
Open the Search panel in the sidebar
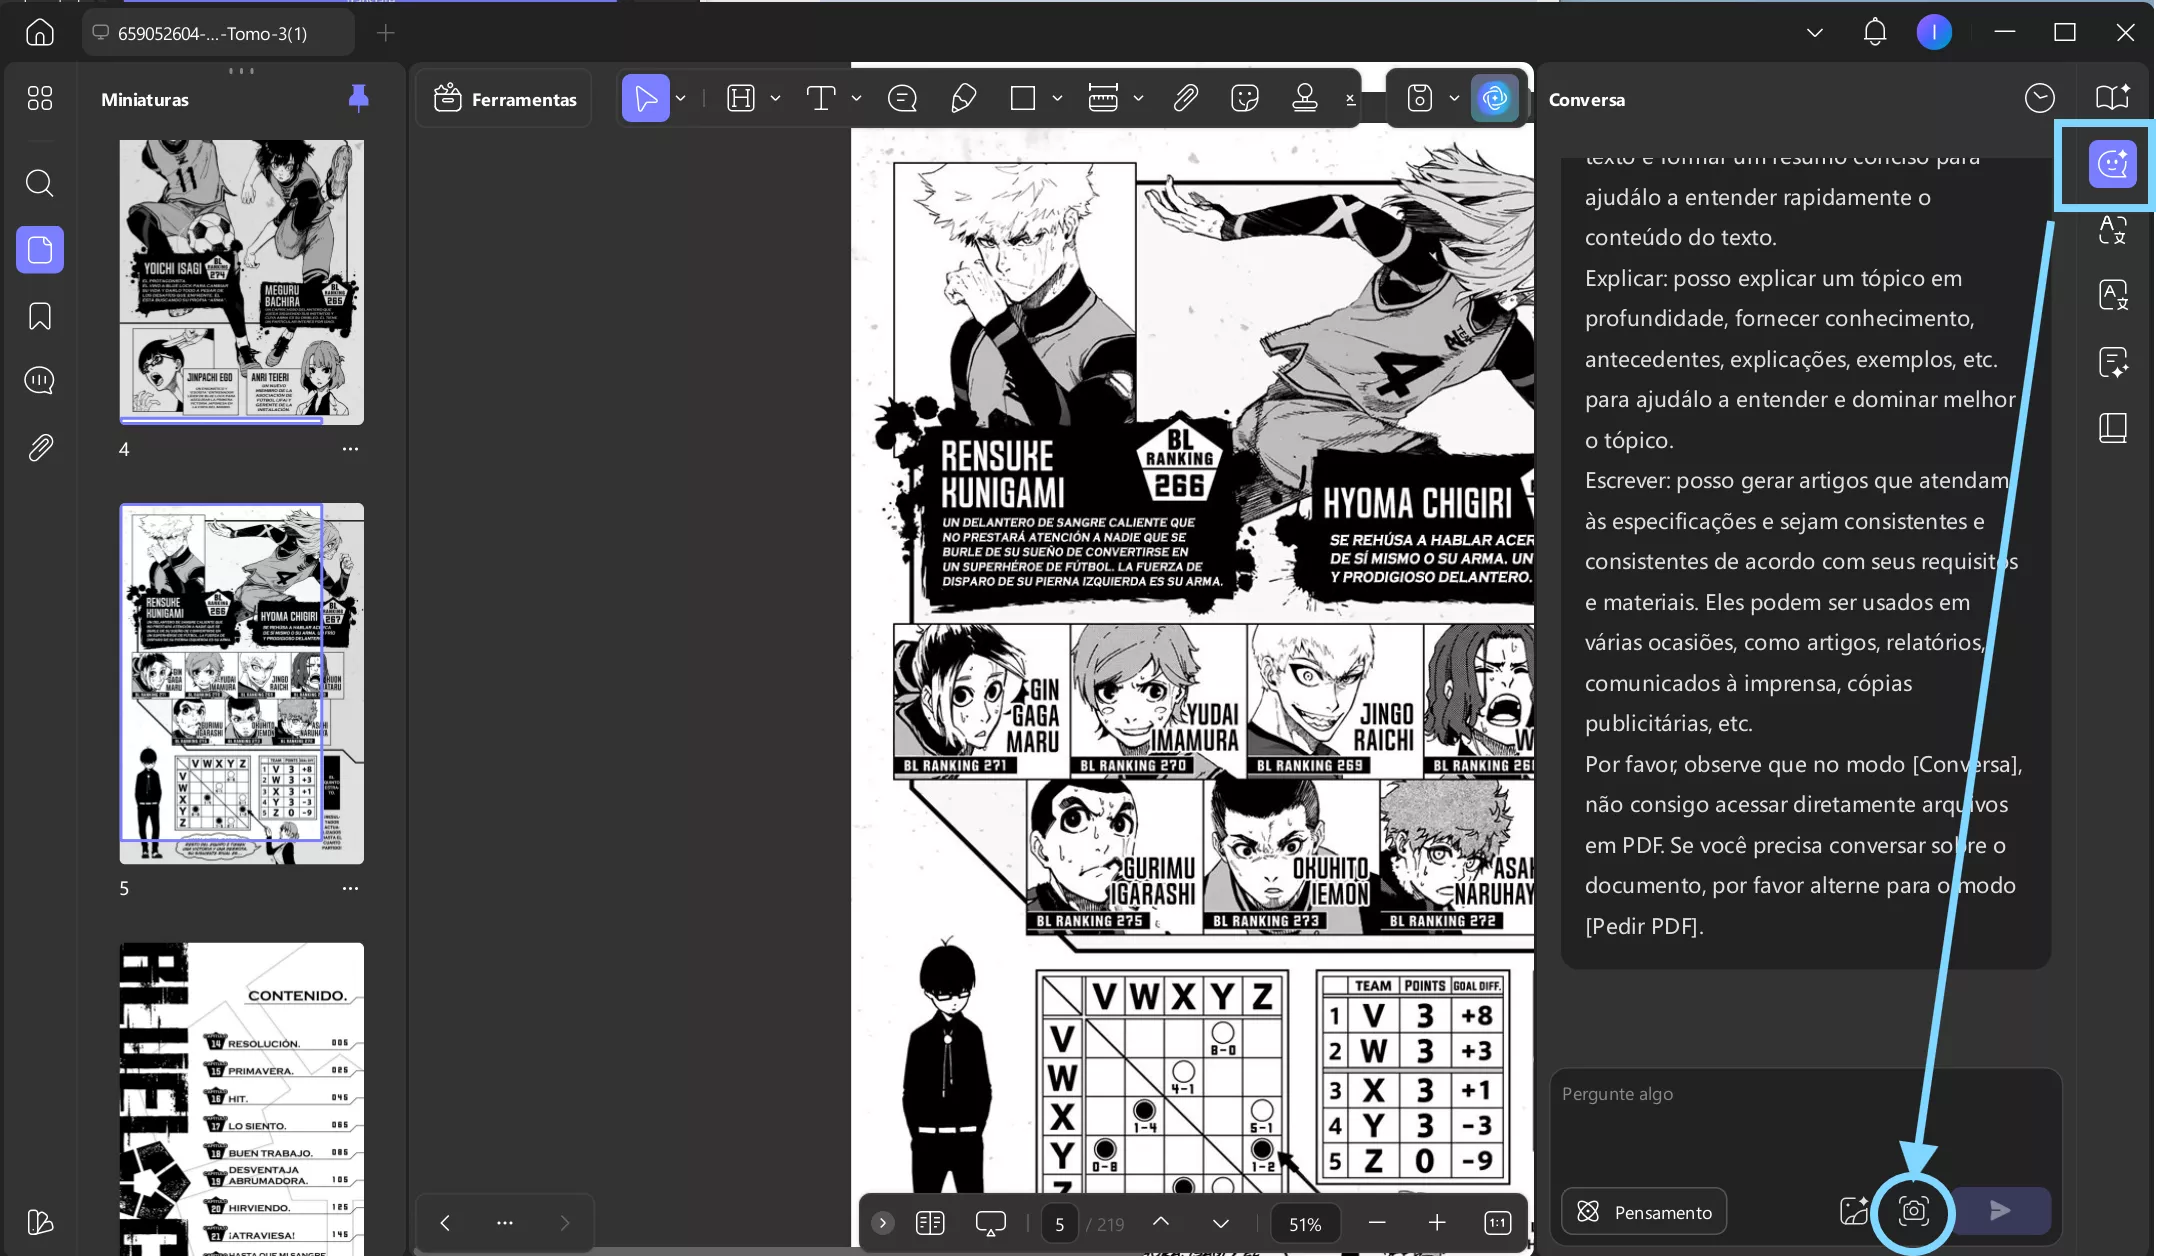pyautogui.click(x=39, y=183)
